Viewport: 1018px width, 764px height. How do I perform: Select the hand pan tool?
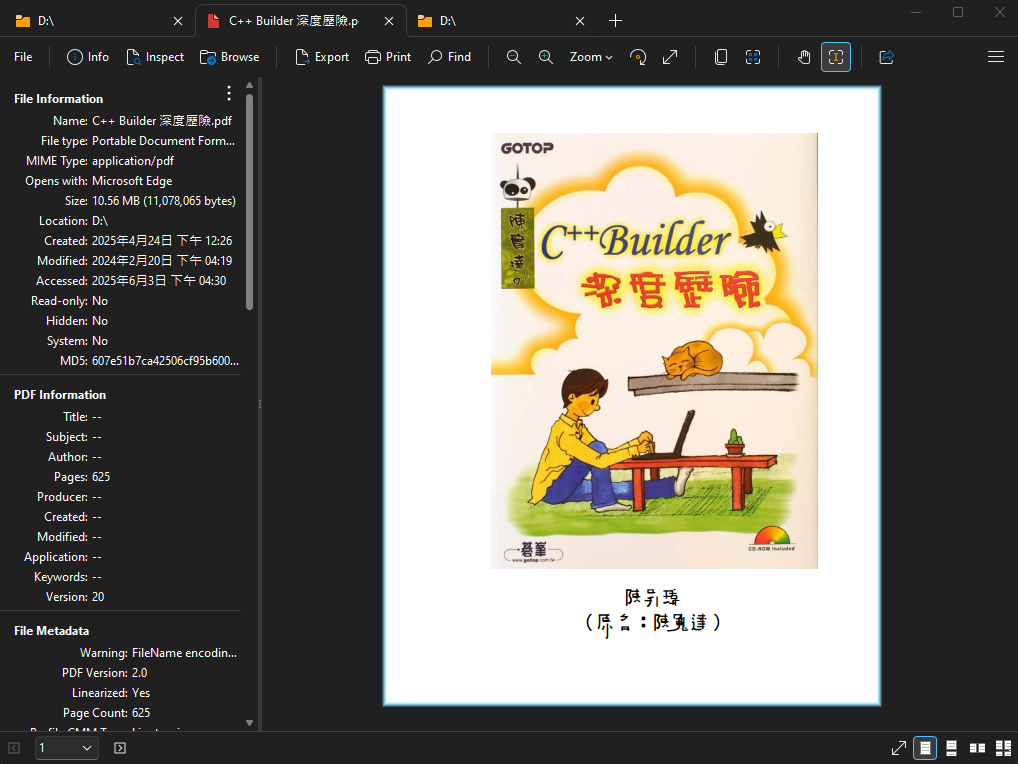804,57
